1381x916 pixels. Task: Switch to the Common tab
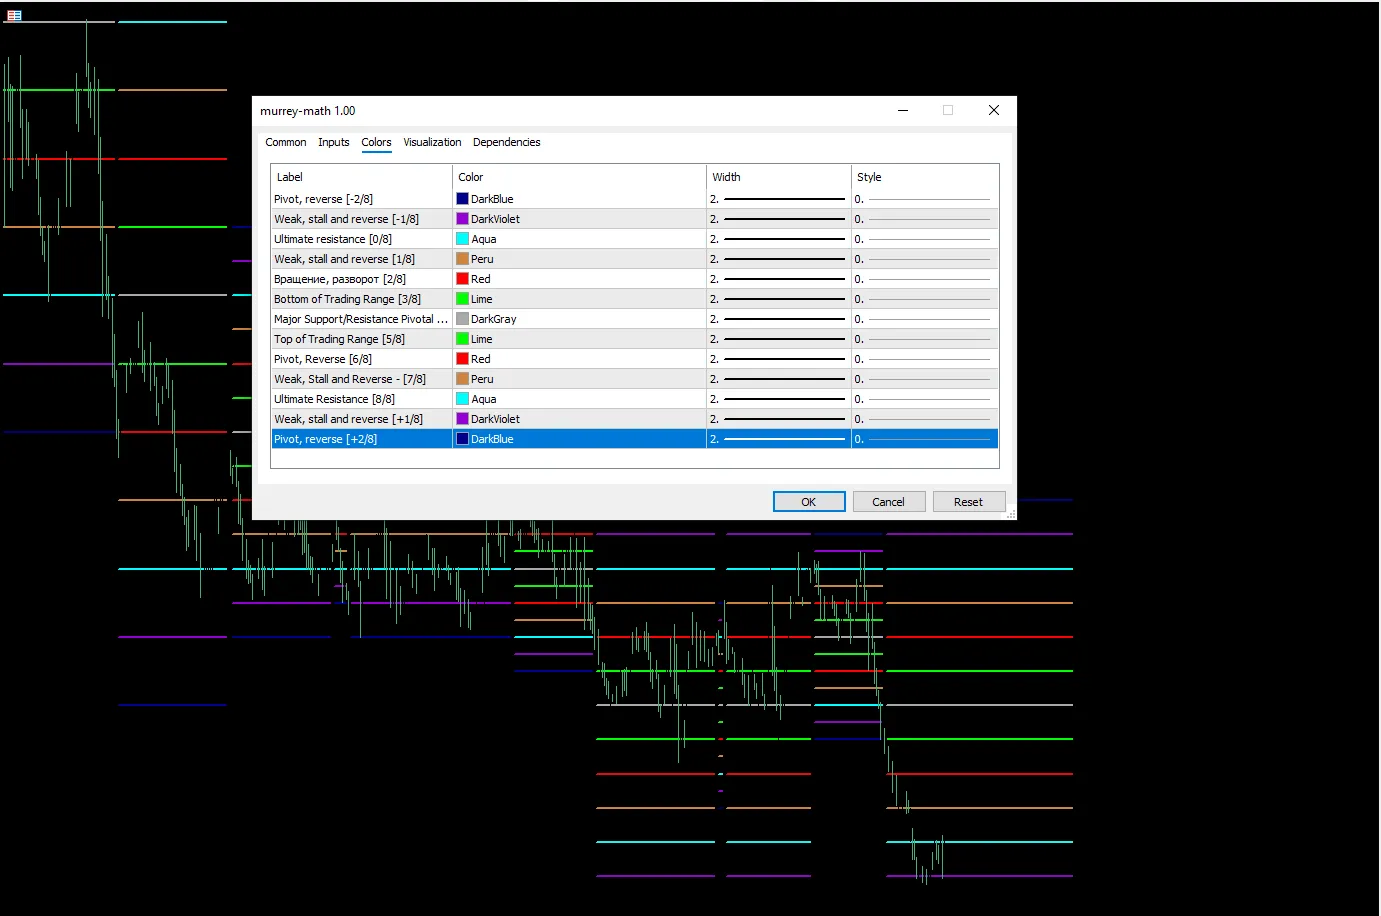click(x=285, y=143)
